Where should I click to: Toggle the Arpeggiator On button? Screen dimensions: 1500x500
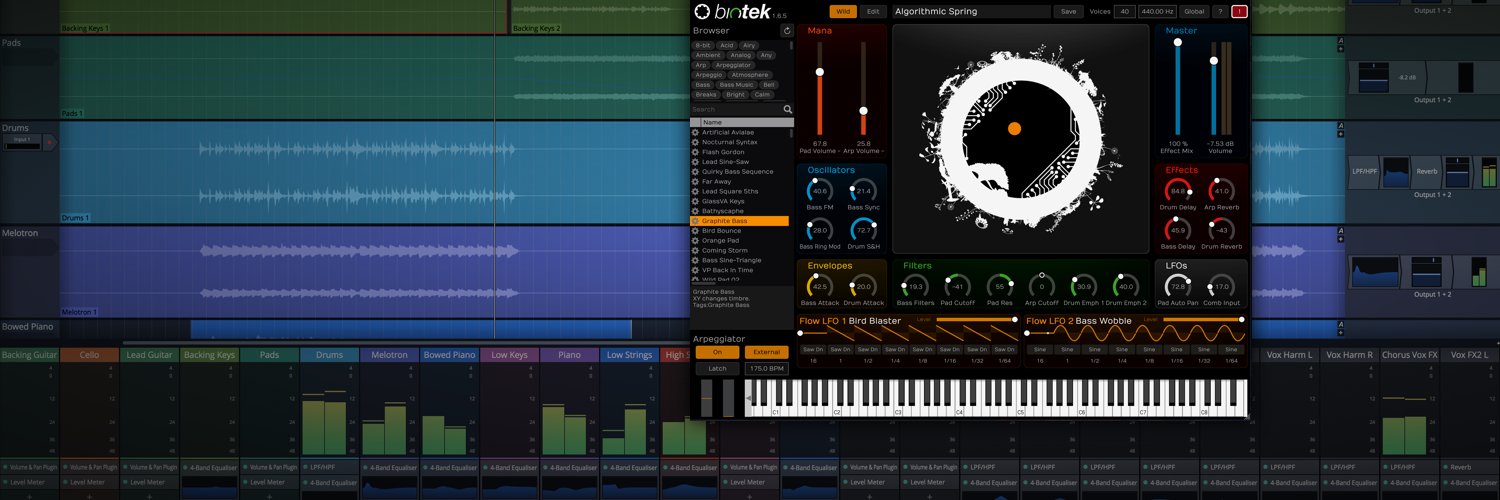[x=717, y=352]
